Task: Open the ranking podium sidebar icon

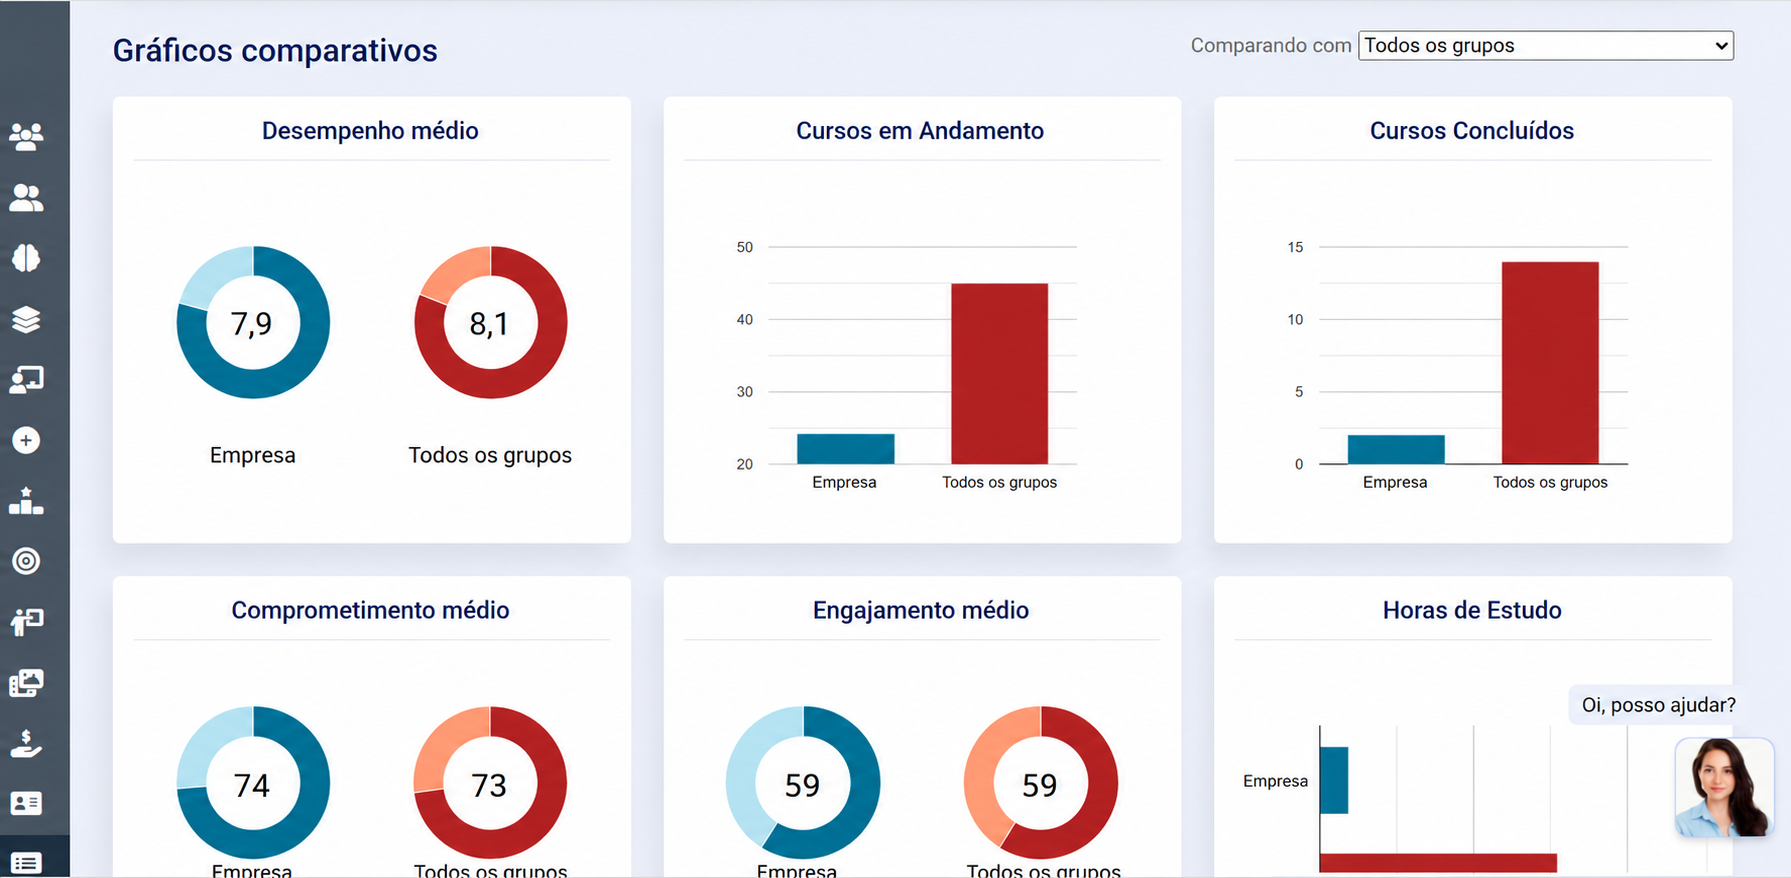Action: (x=26, y=501)
